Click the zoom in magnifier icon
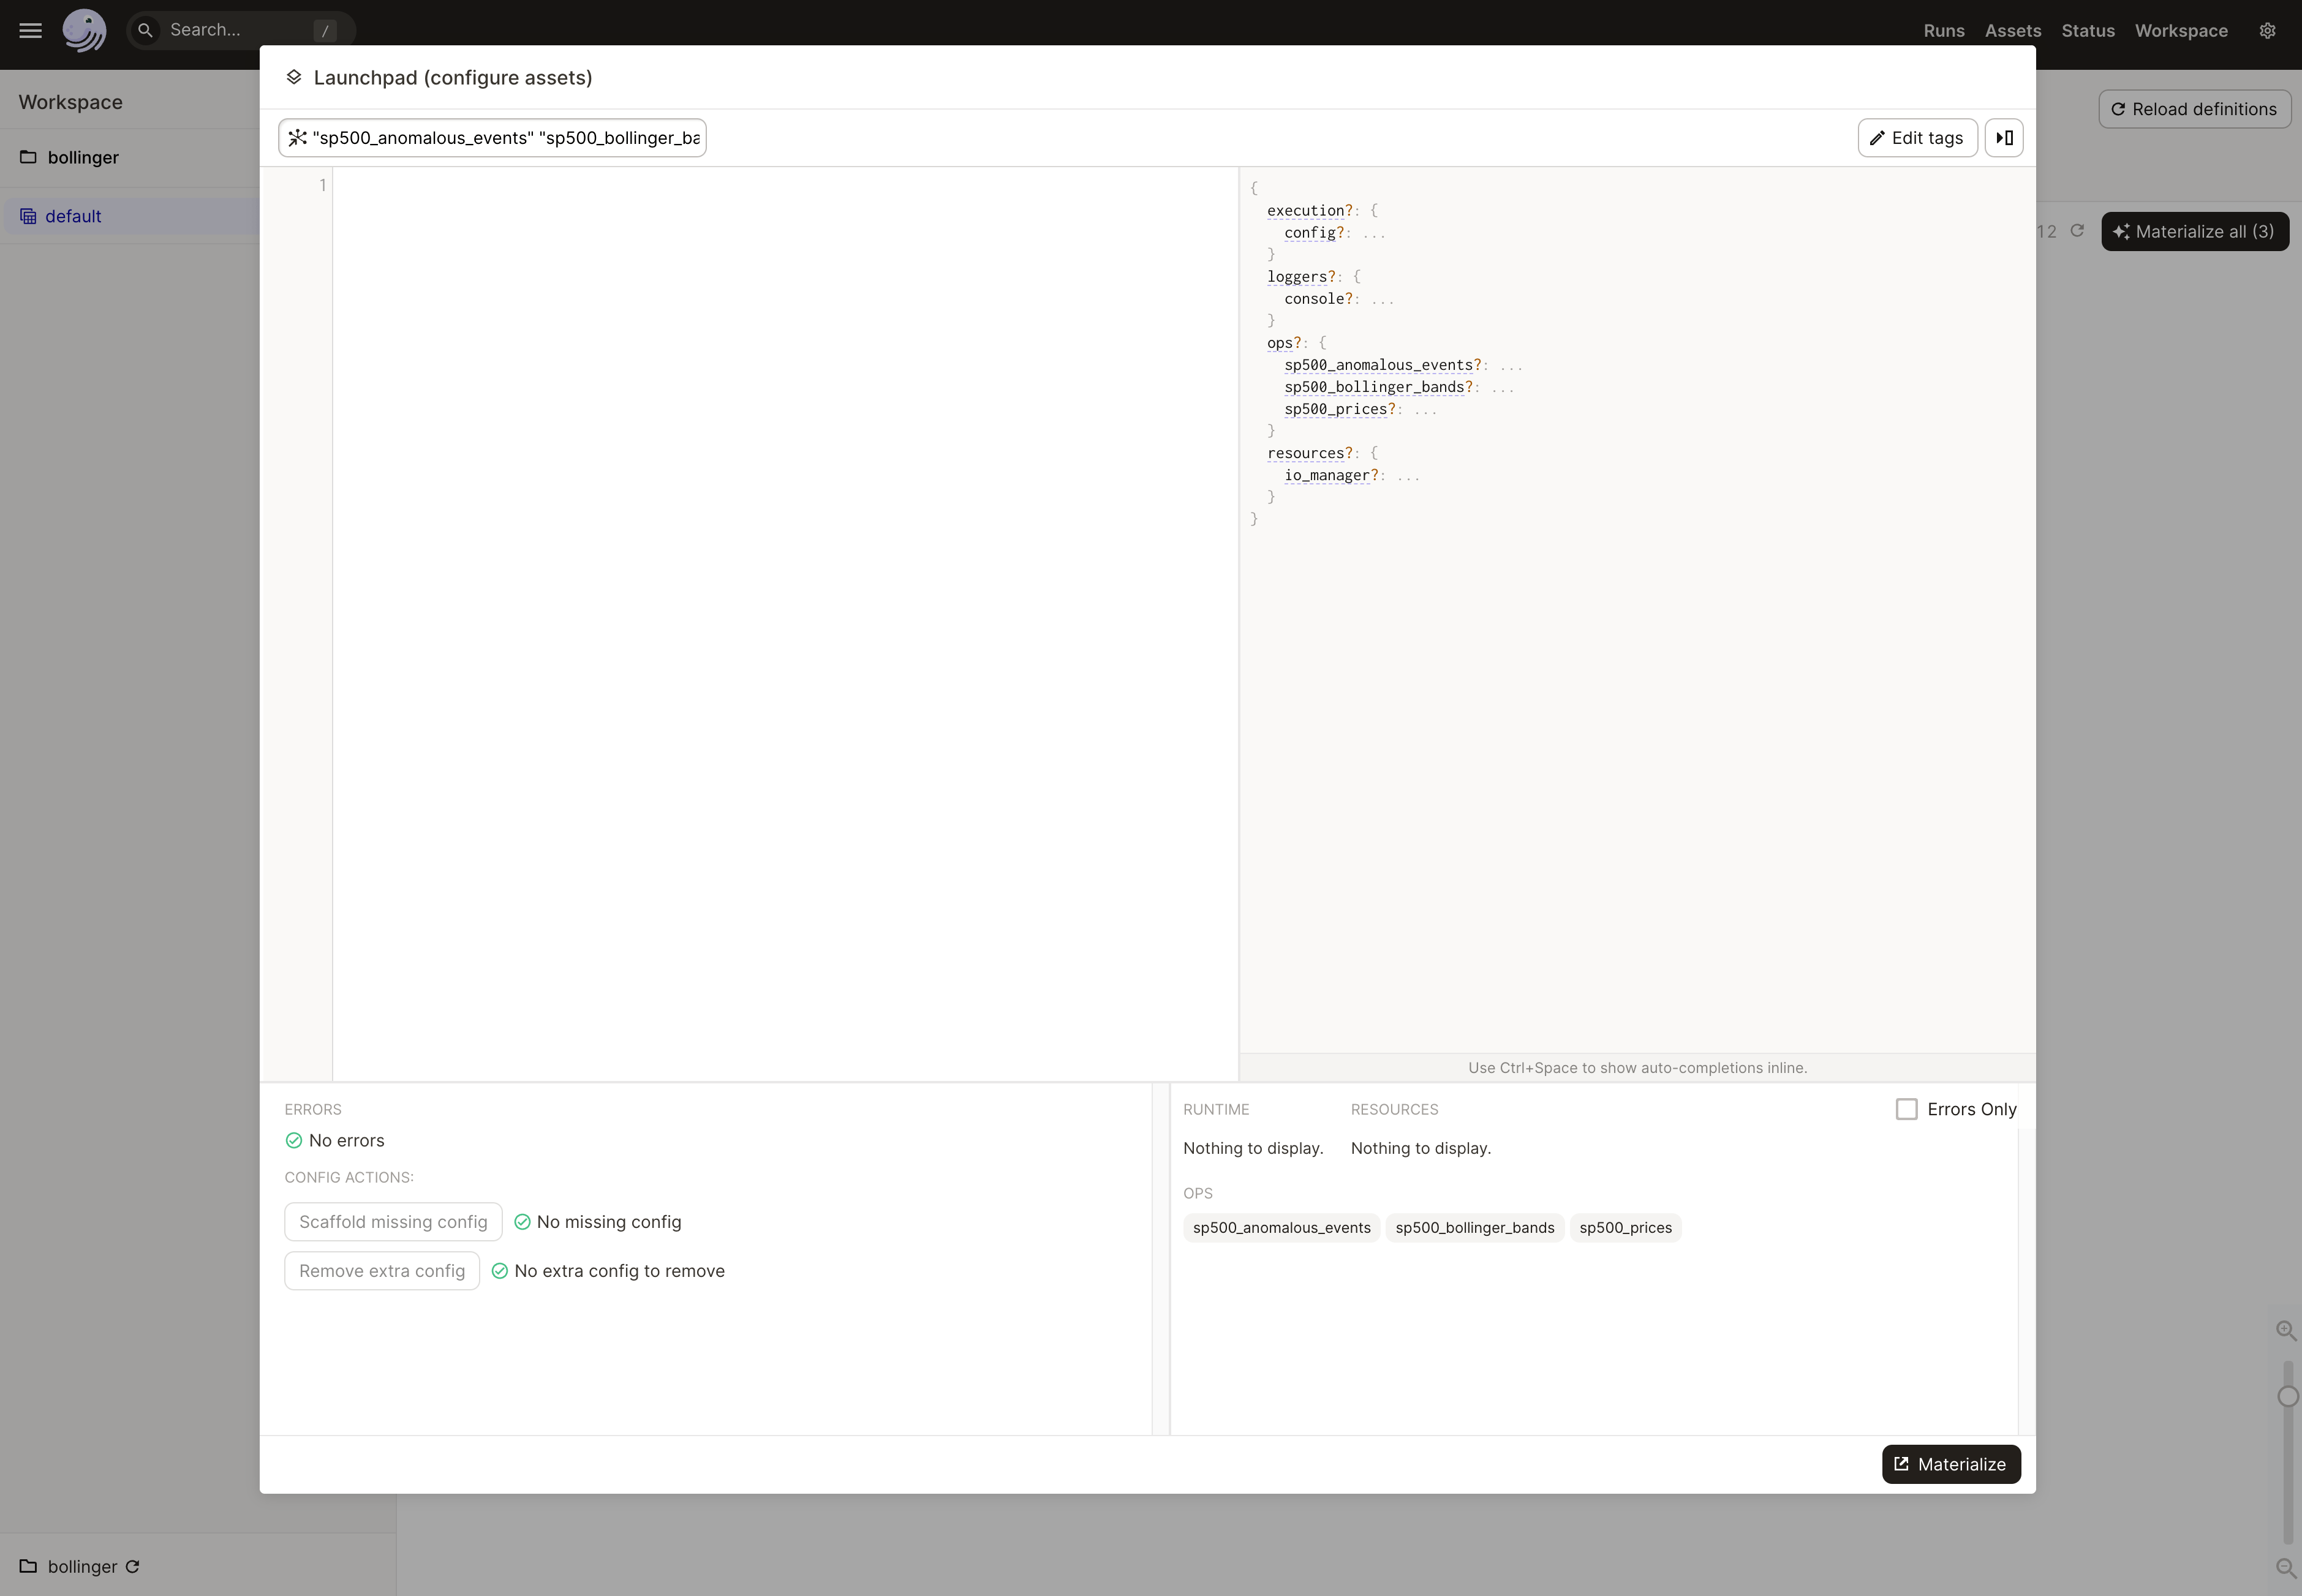 [2286, 1330]
